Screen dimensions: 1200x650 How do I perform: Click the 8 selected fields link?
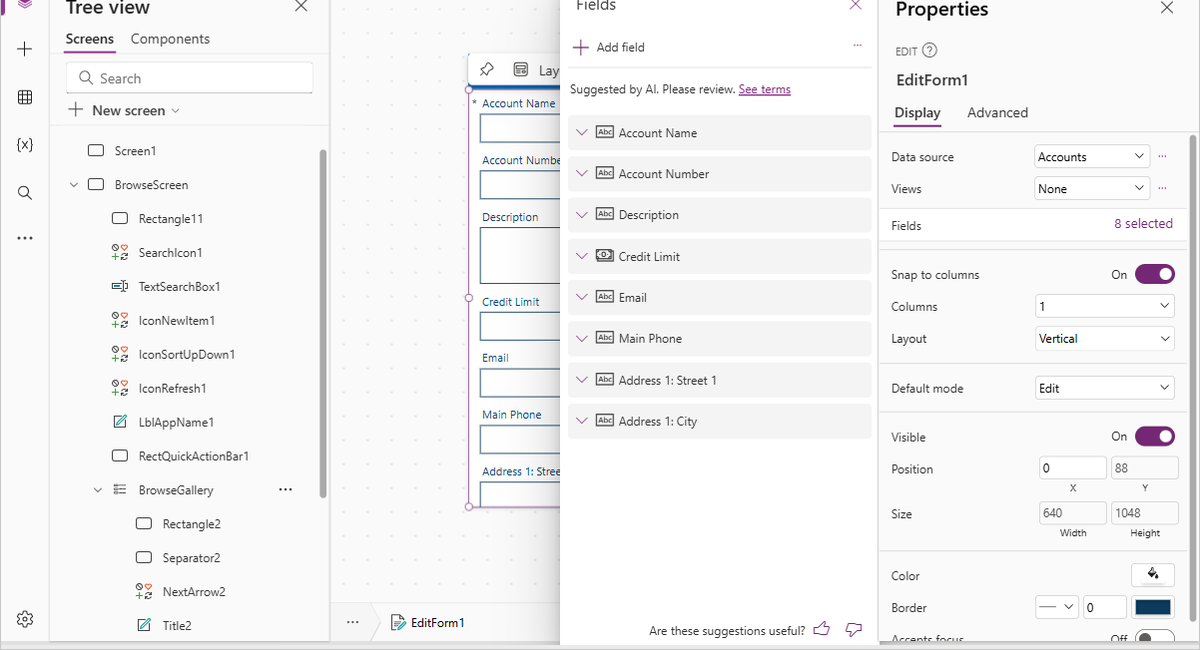tap(1143, 224)
